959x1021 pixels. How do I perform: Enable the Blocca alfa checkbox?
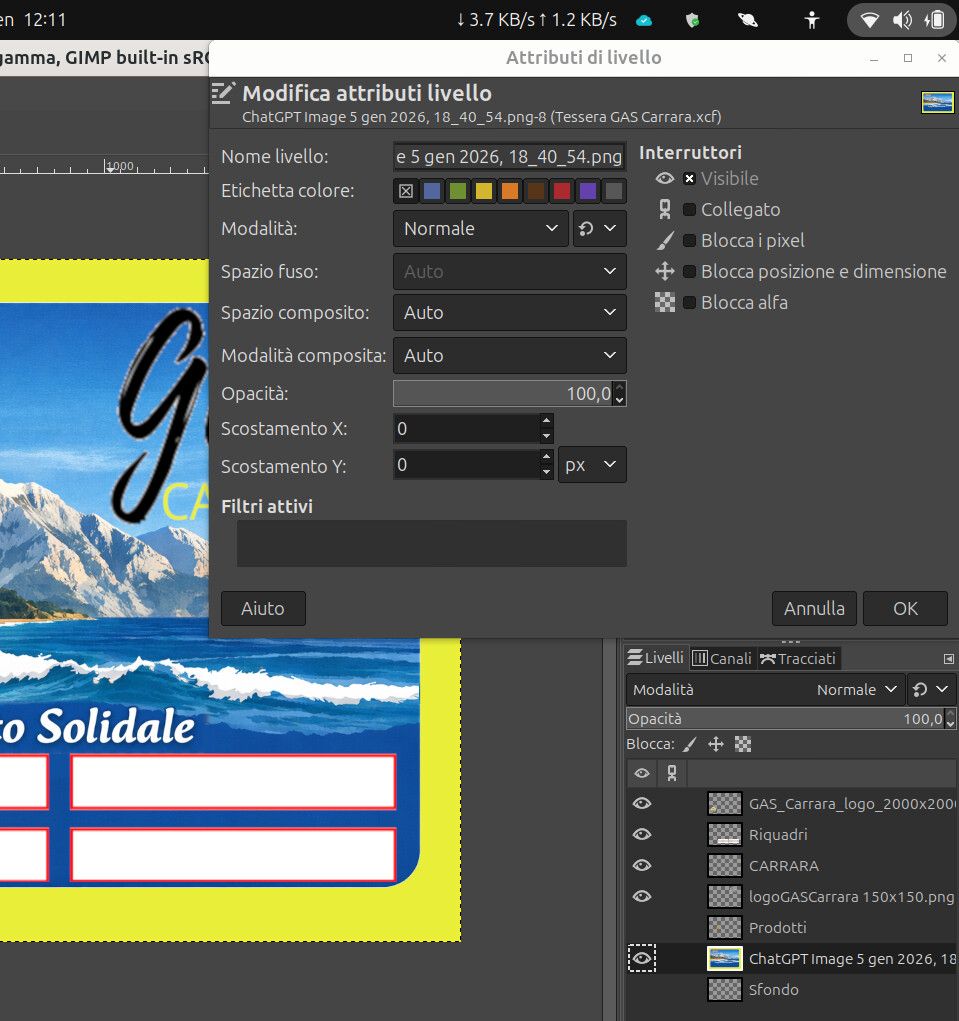point(689,303)
